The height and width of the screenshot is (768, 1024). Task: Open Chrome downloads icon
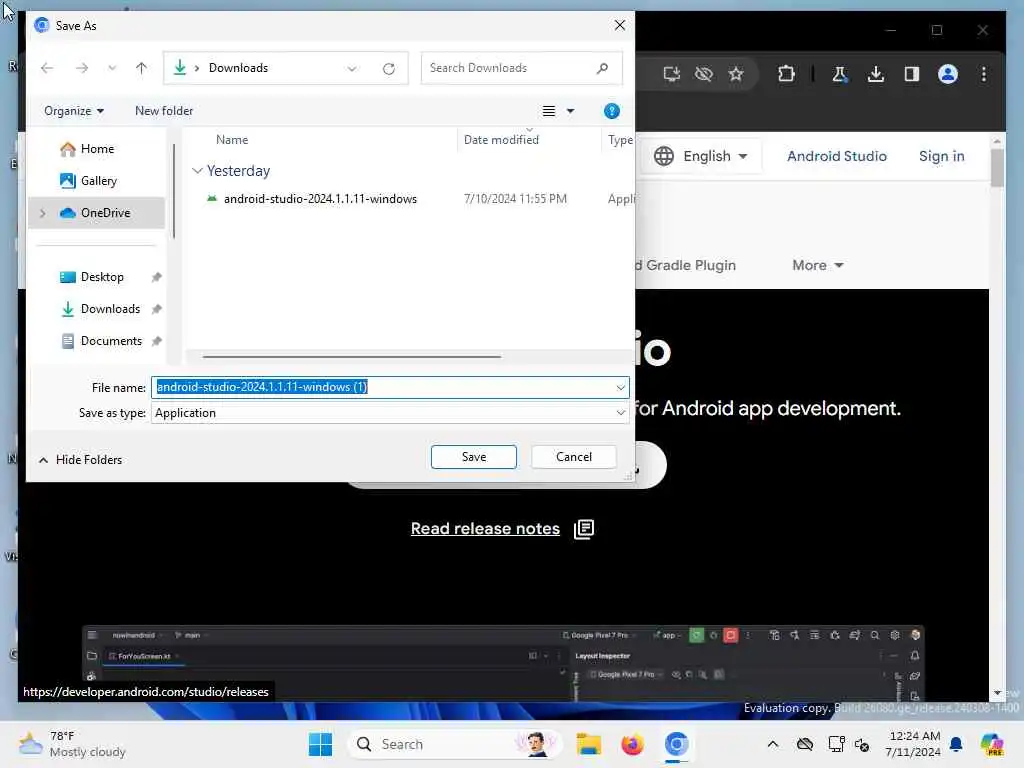pyautogui.click(x=876, y=74)
